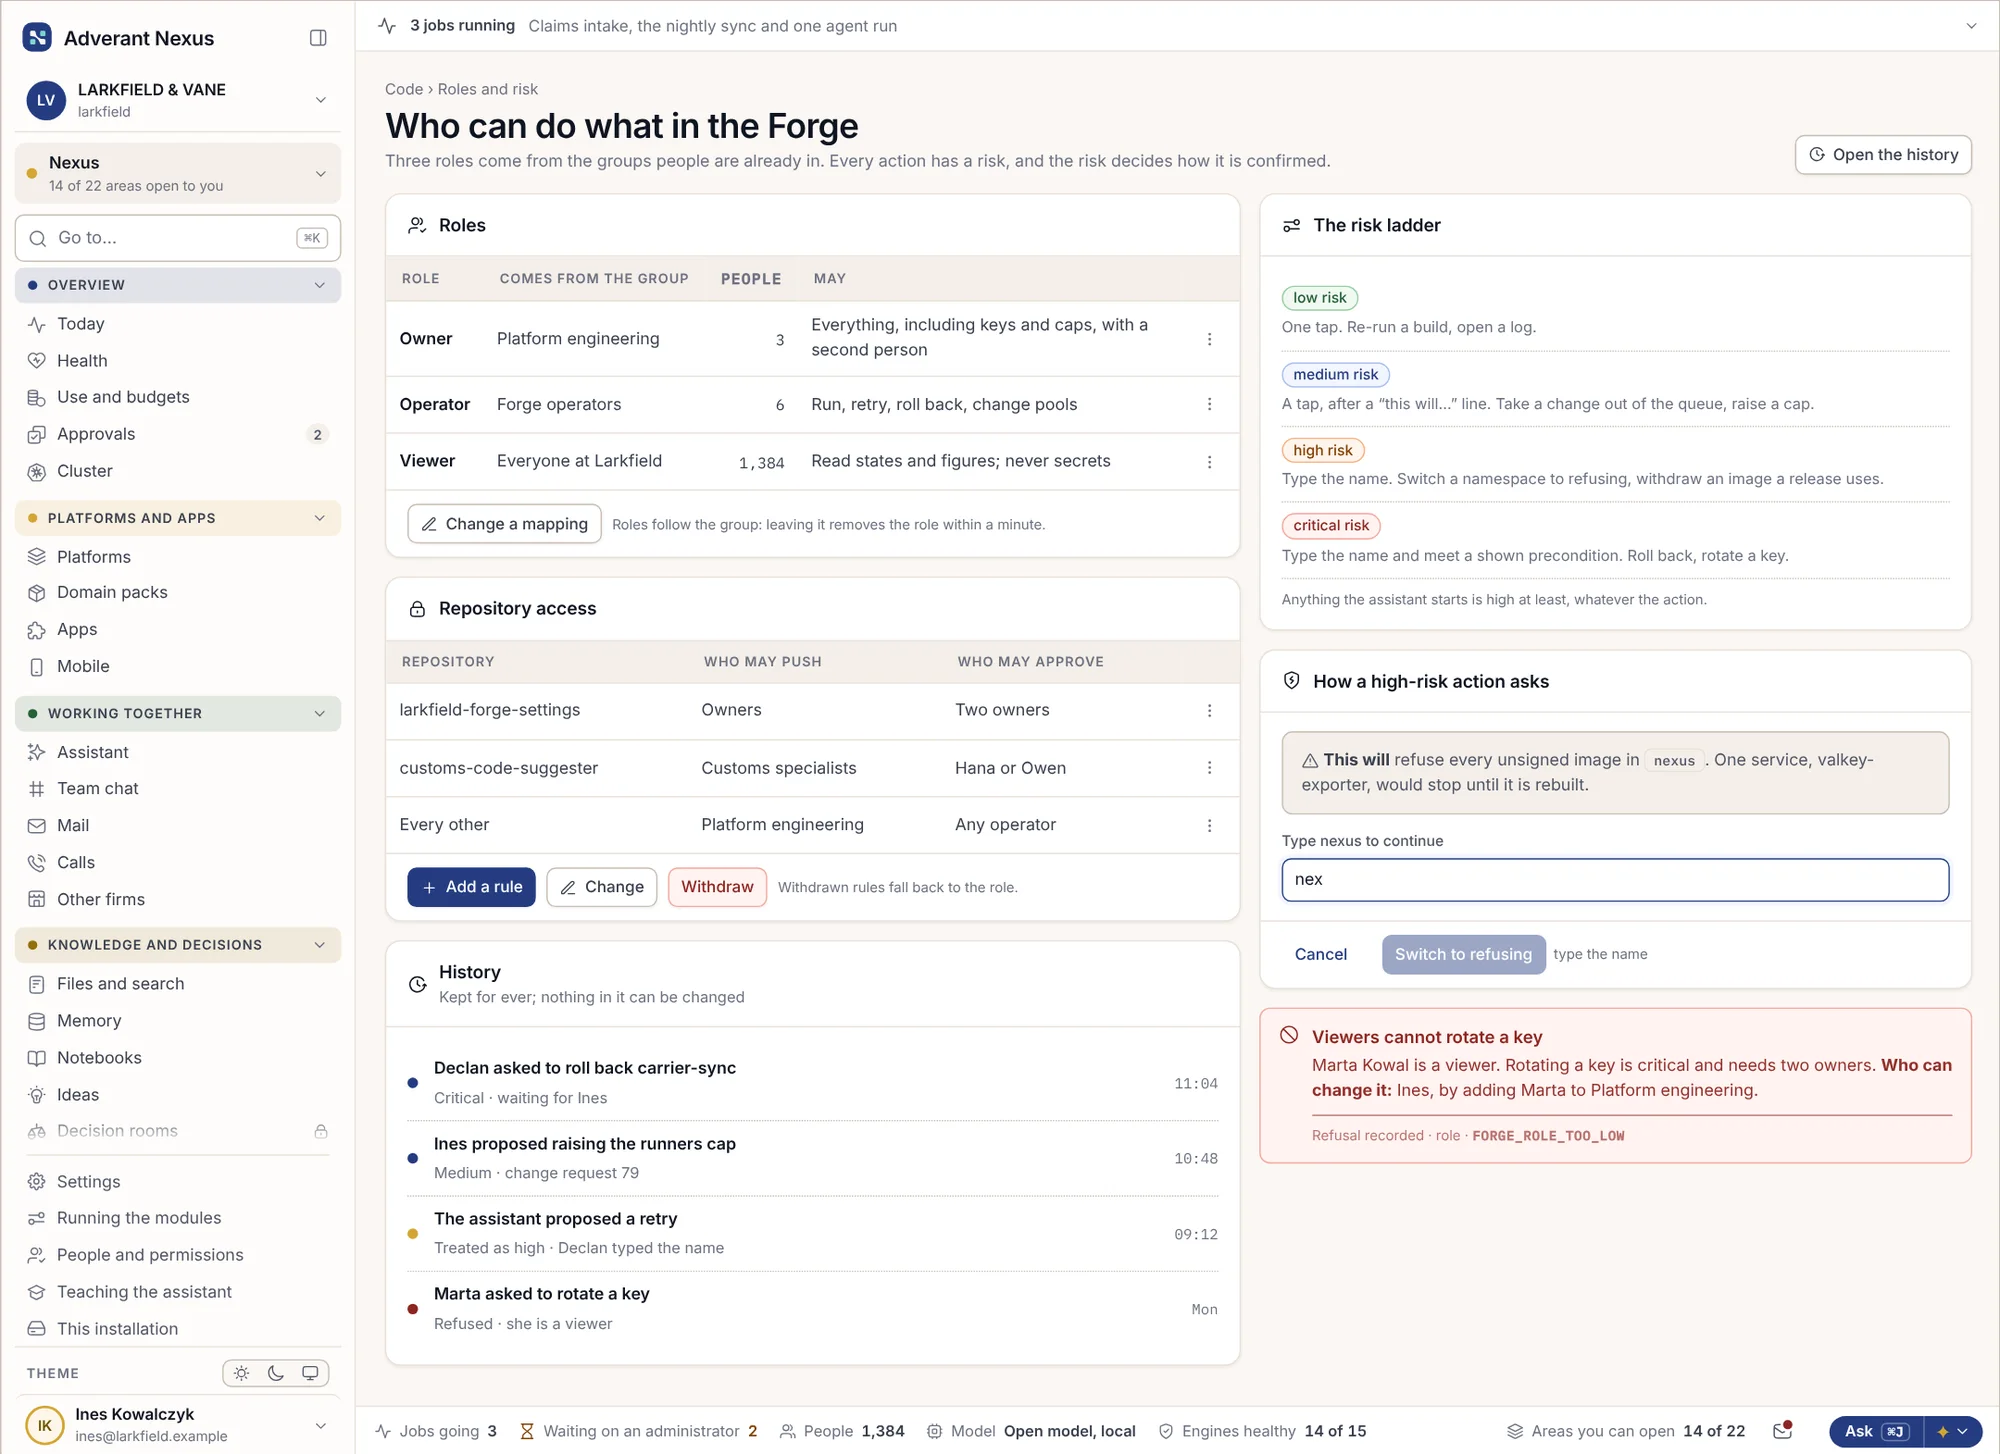Image resolution: width=2000 pixels, height=1454 pixels.
Task: Open the Owner role row menu
Action: [1209, 339]
